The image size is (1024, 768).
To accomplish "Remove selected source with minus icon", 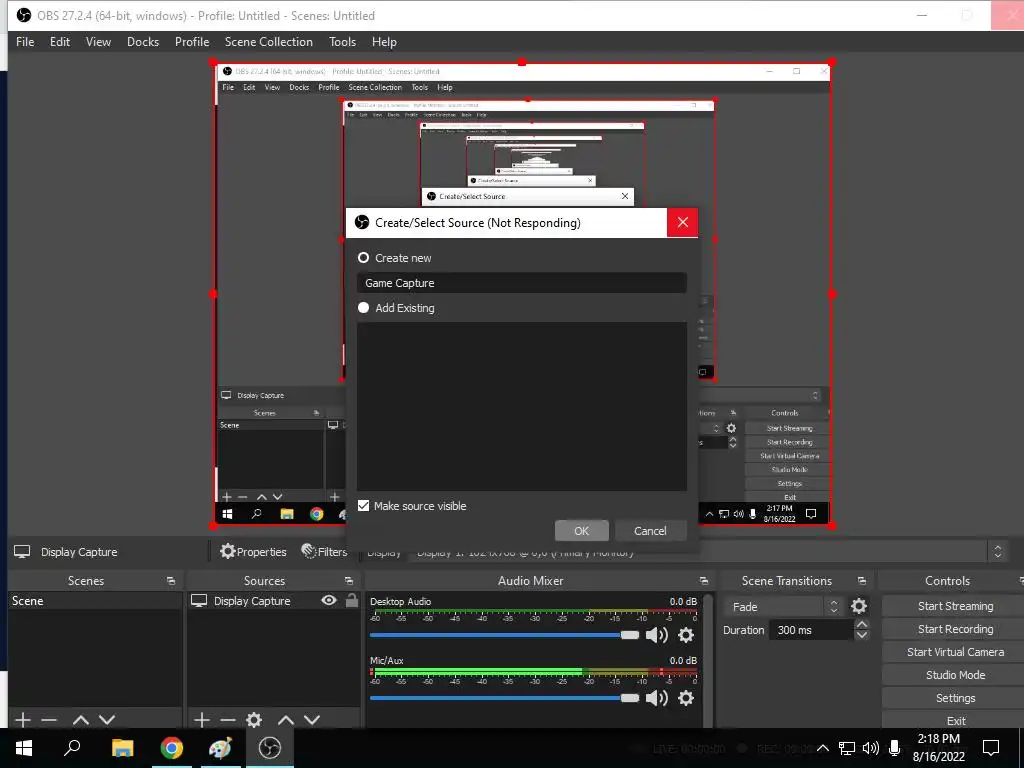I will pos(228,720).
